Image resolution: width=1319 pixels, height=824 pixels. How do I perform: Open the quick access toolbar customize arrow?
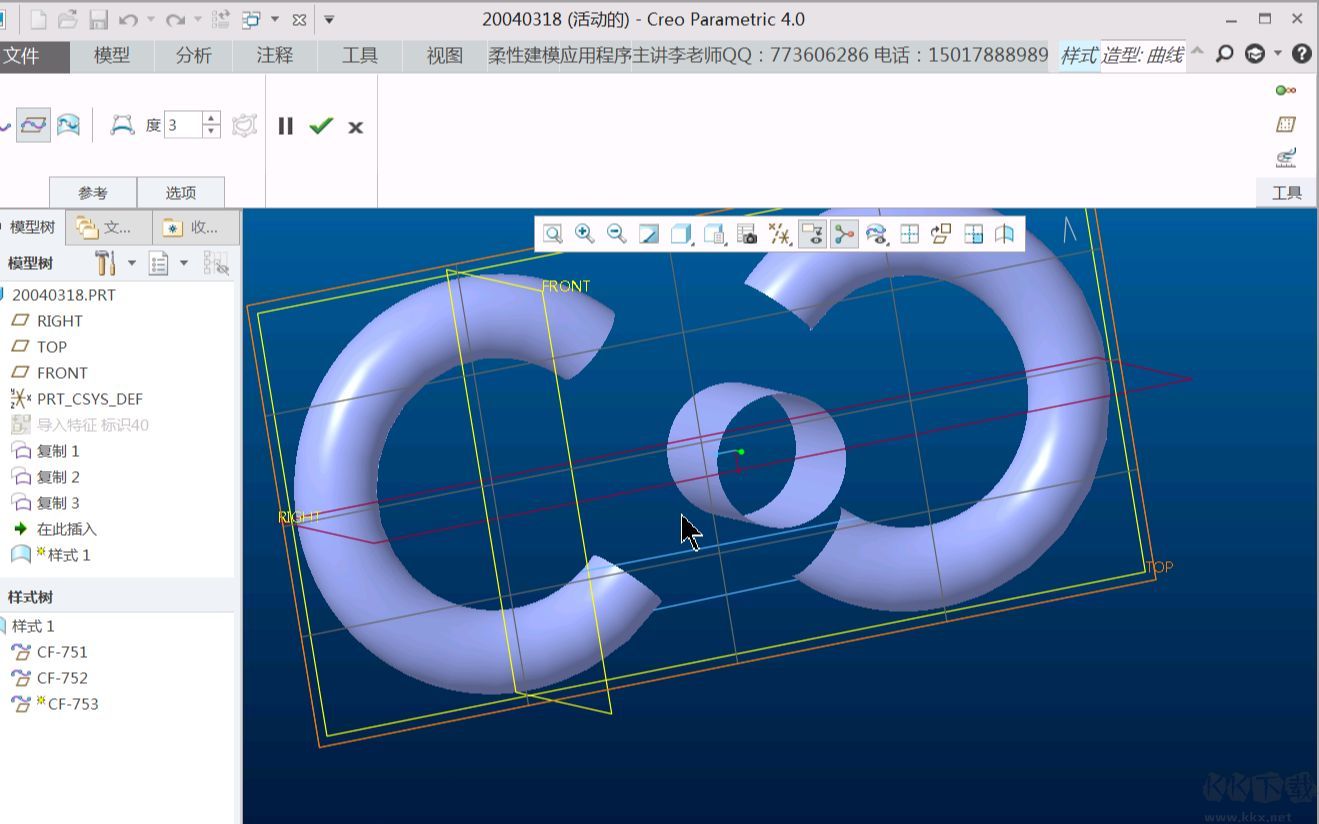329,19
